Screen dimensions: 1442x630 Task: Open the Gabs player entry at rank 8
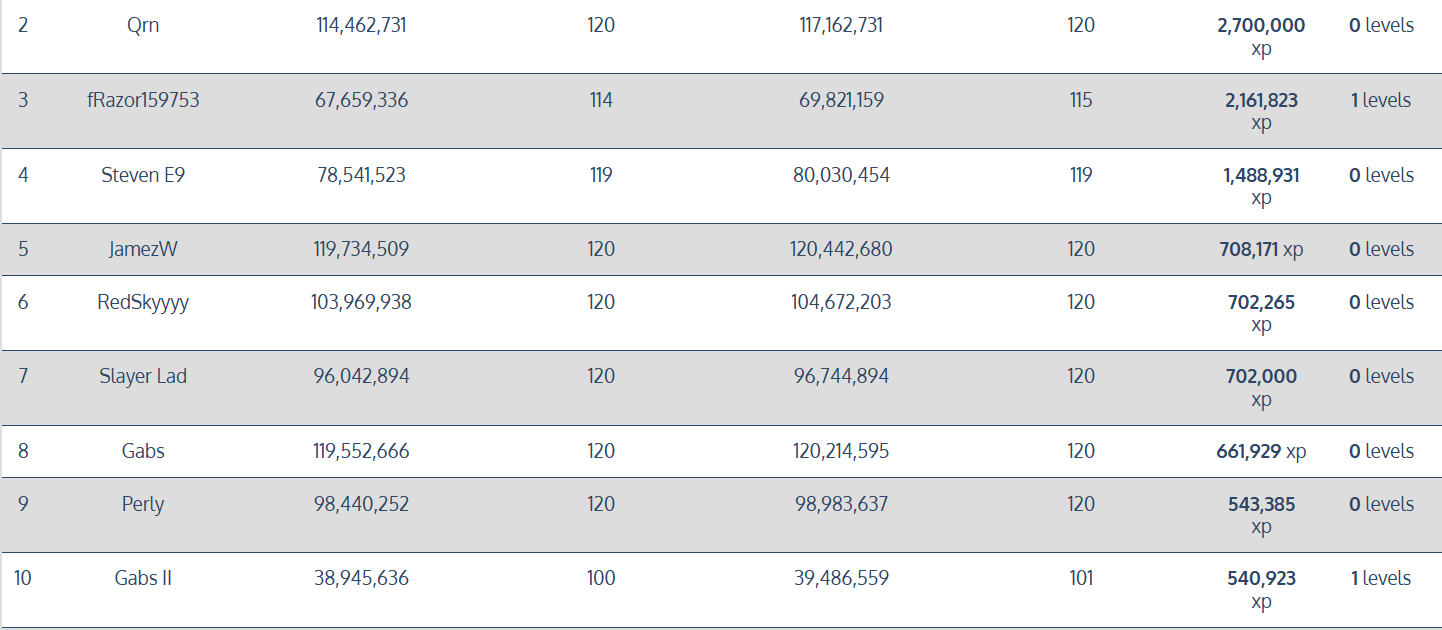(x=143, y=451)
